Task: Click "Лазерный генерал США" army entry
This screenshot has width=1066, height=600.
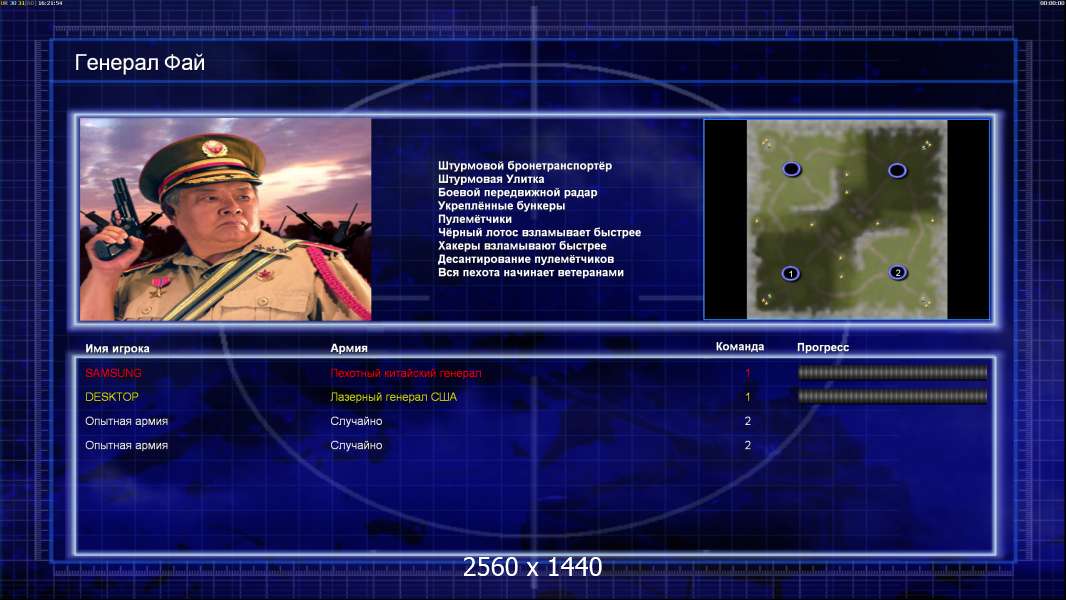Action: point(393,397)
